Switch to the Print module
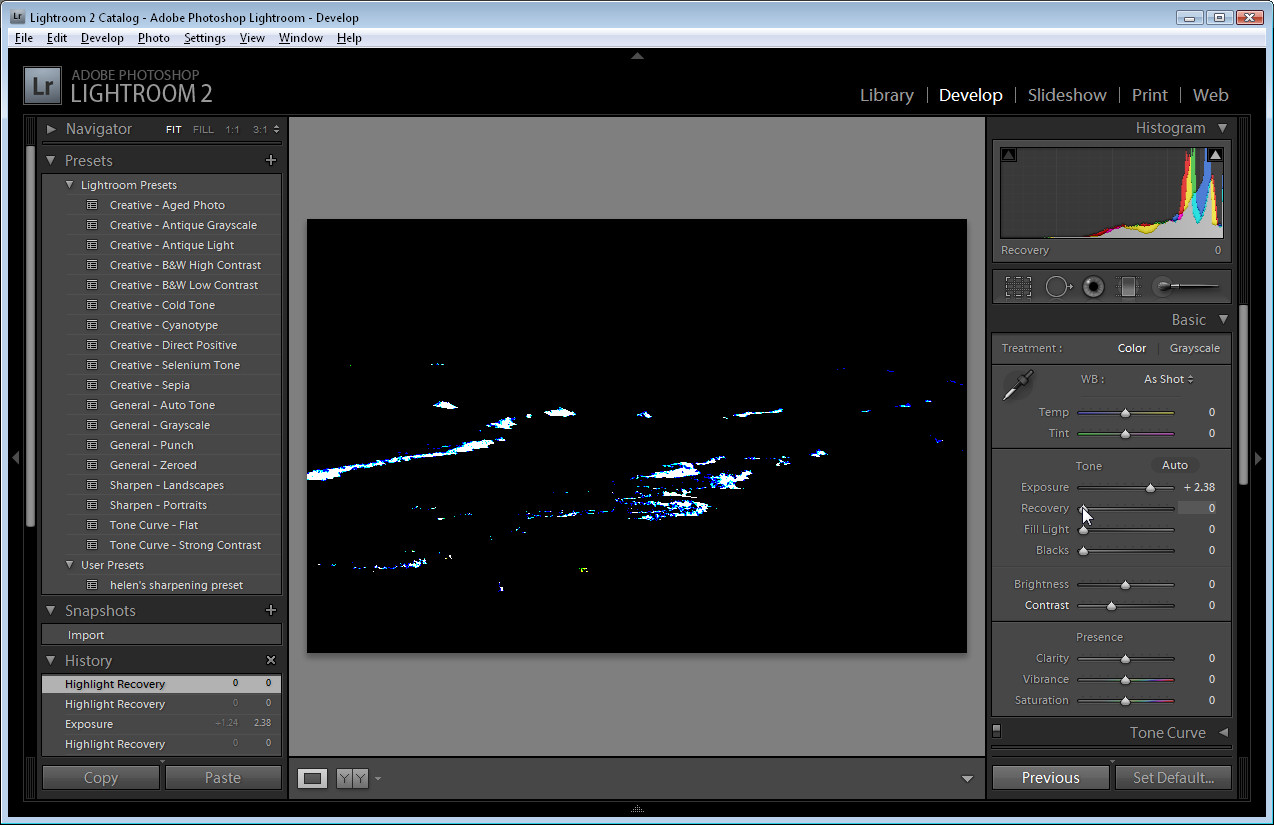The height and width of the screenshot is (825, 1274). [1150, 95]
